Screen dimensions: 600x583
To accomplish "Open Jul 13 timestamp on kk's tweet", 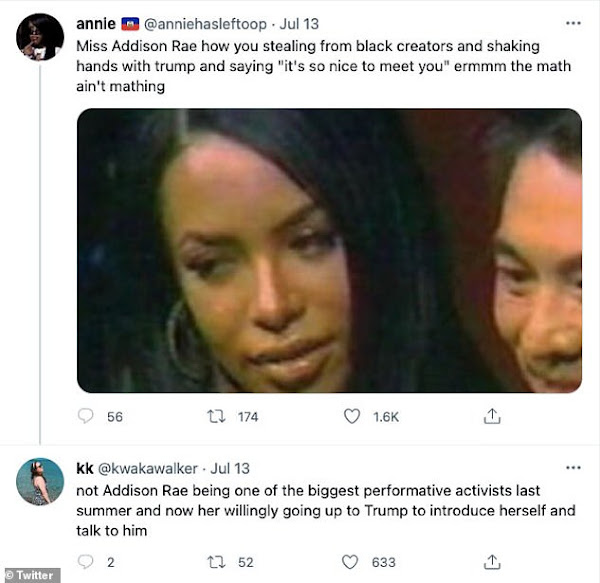I will coord(230,469).
